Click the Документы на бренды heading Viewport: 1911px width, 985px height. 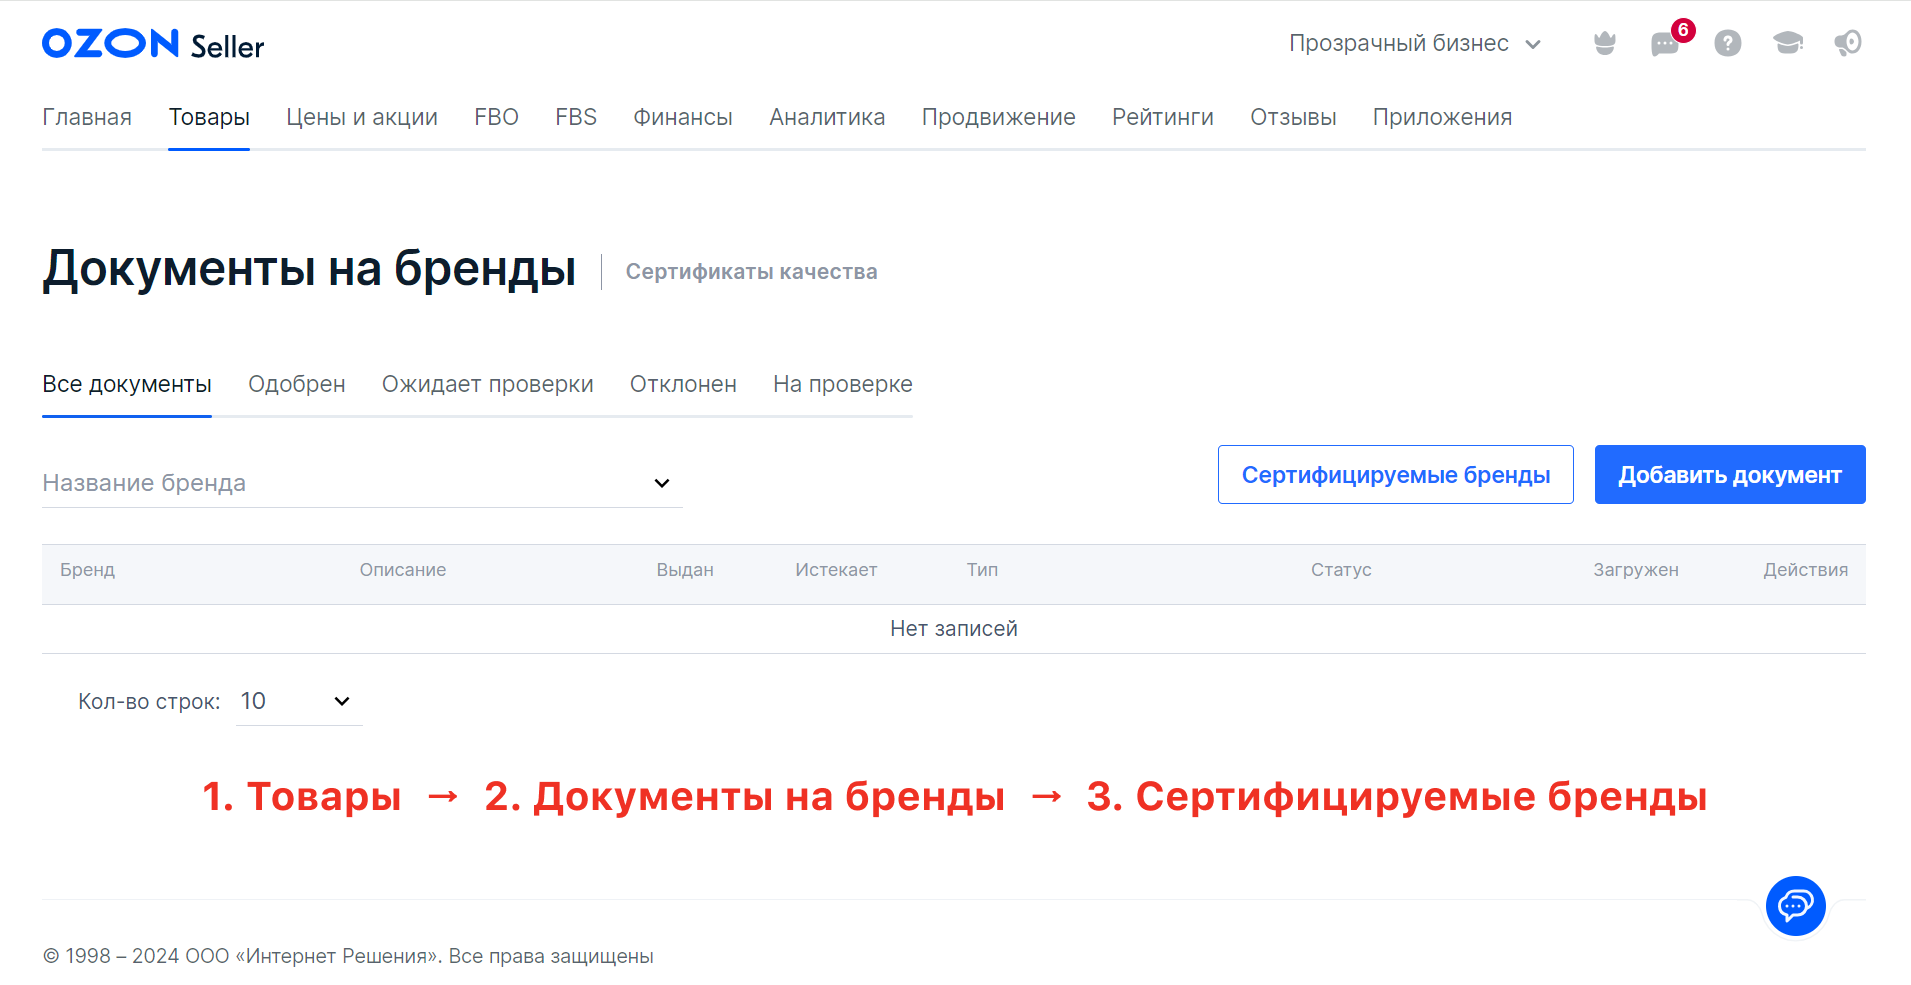[309, 269]
